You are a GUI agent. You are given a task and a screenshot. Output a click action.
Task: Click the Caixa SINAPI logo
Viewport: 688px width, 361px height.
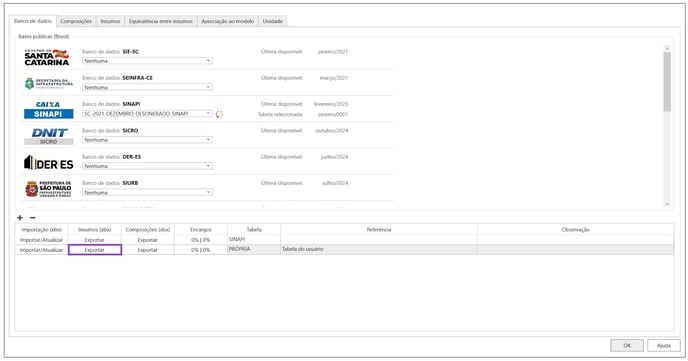48,110
